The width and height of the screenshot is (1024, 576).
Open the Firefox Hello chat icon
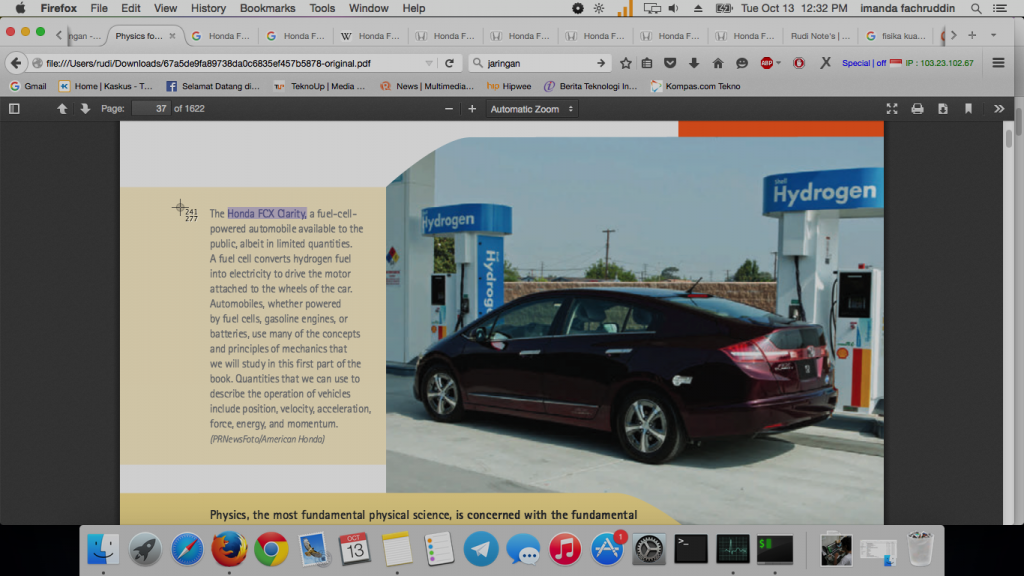(x=742, y=63)
